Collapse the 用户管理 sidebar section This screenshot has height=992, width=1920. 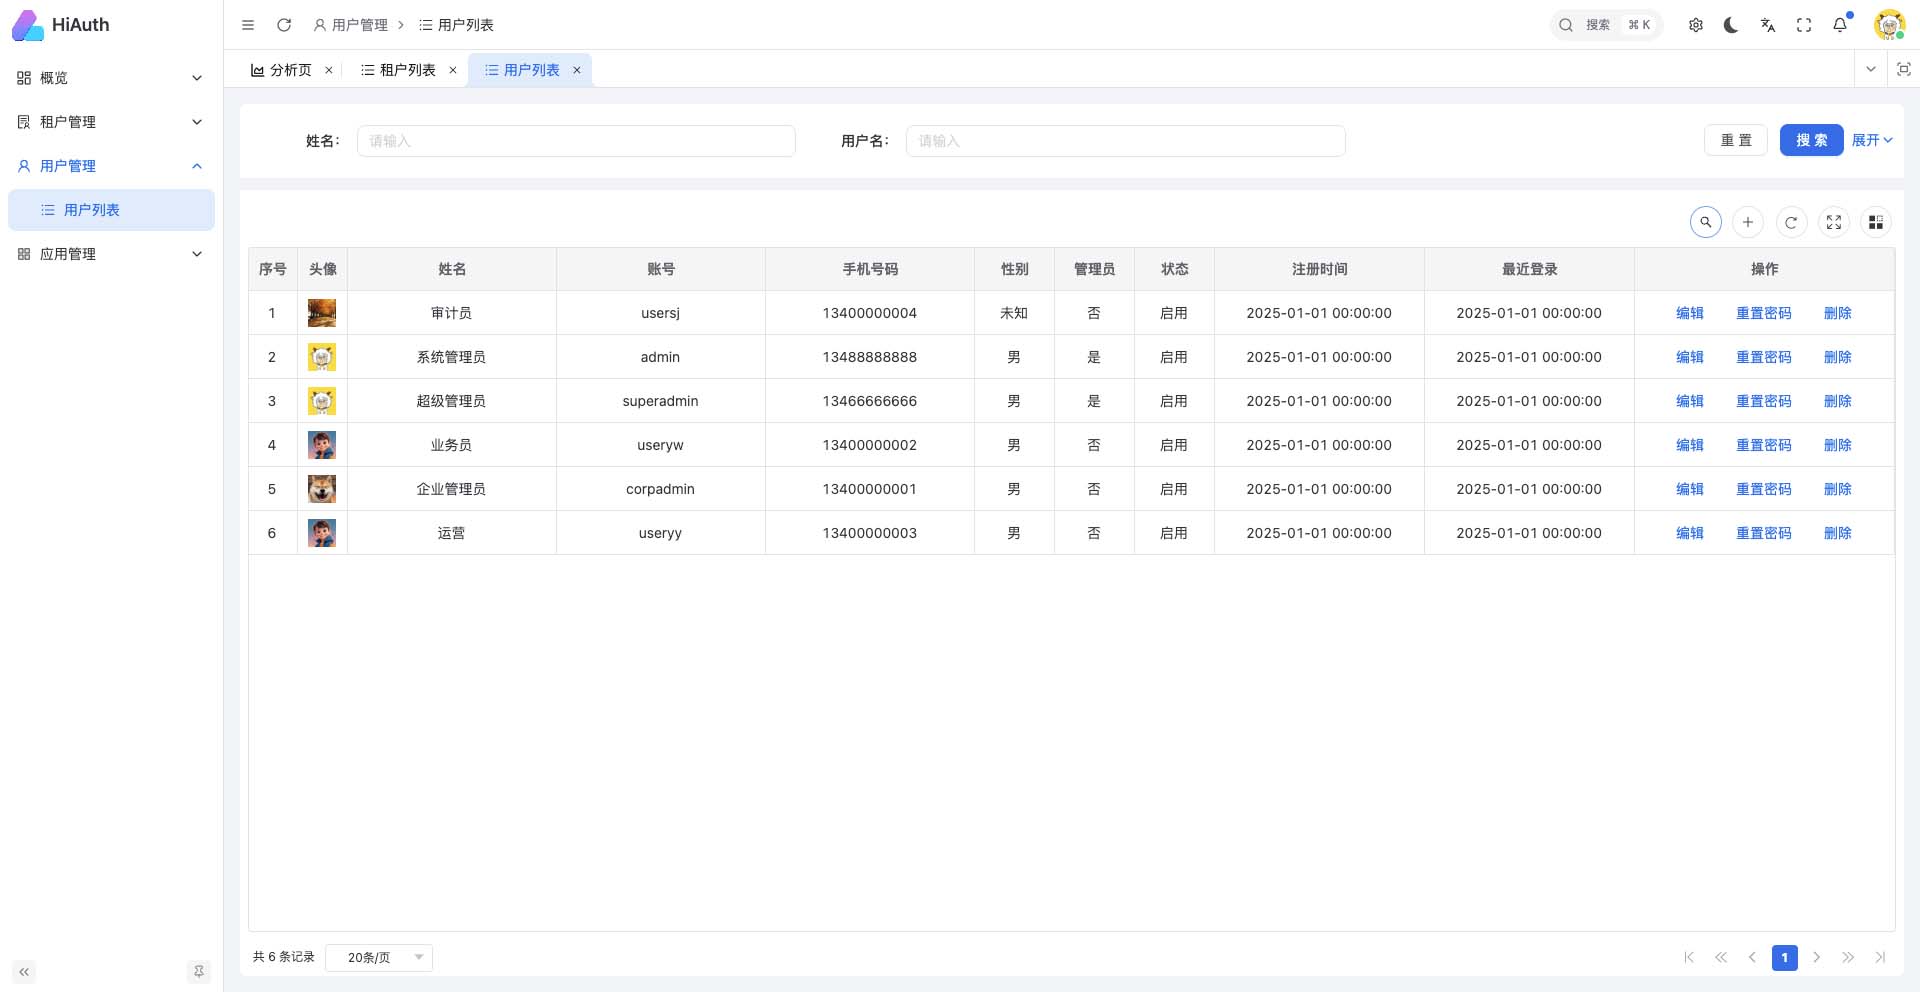[x=110, y=166]
